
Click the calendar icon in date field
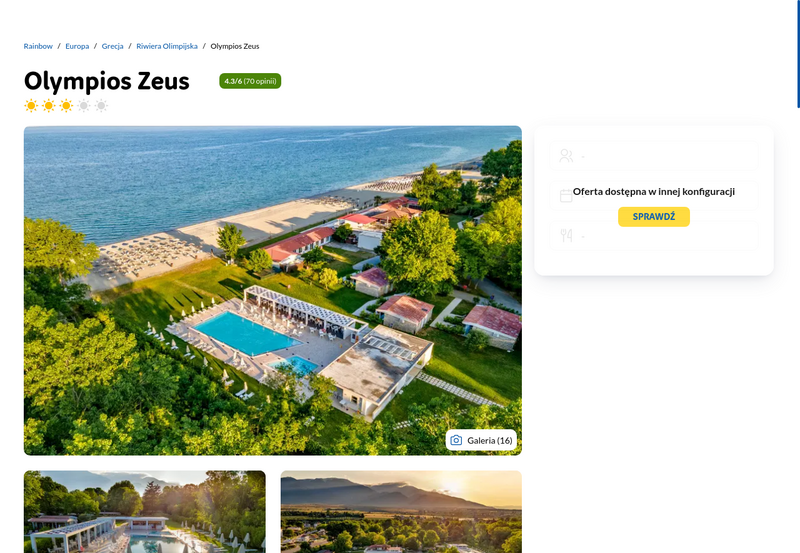(x=566, y=196)
